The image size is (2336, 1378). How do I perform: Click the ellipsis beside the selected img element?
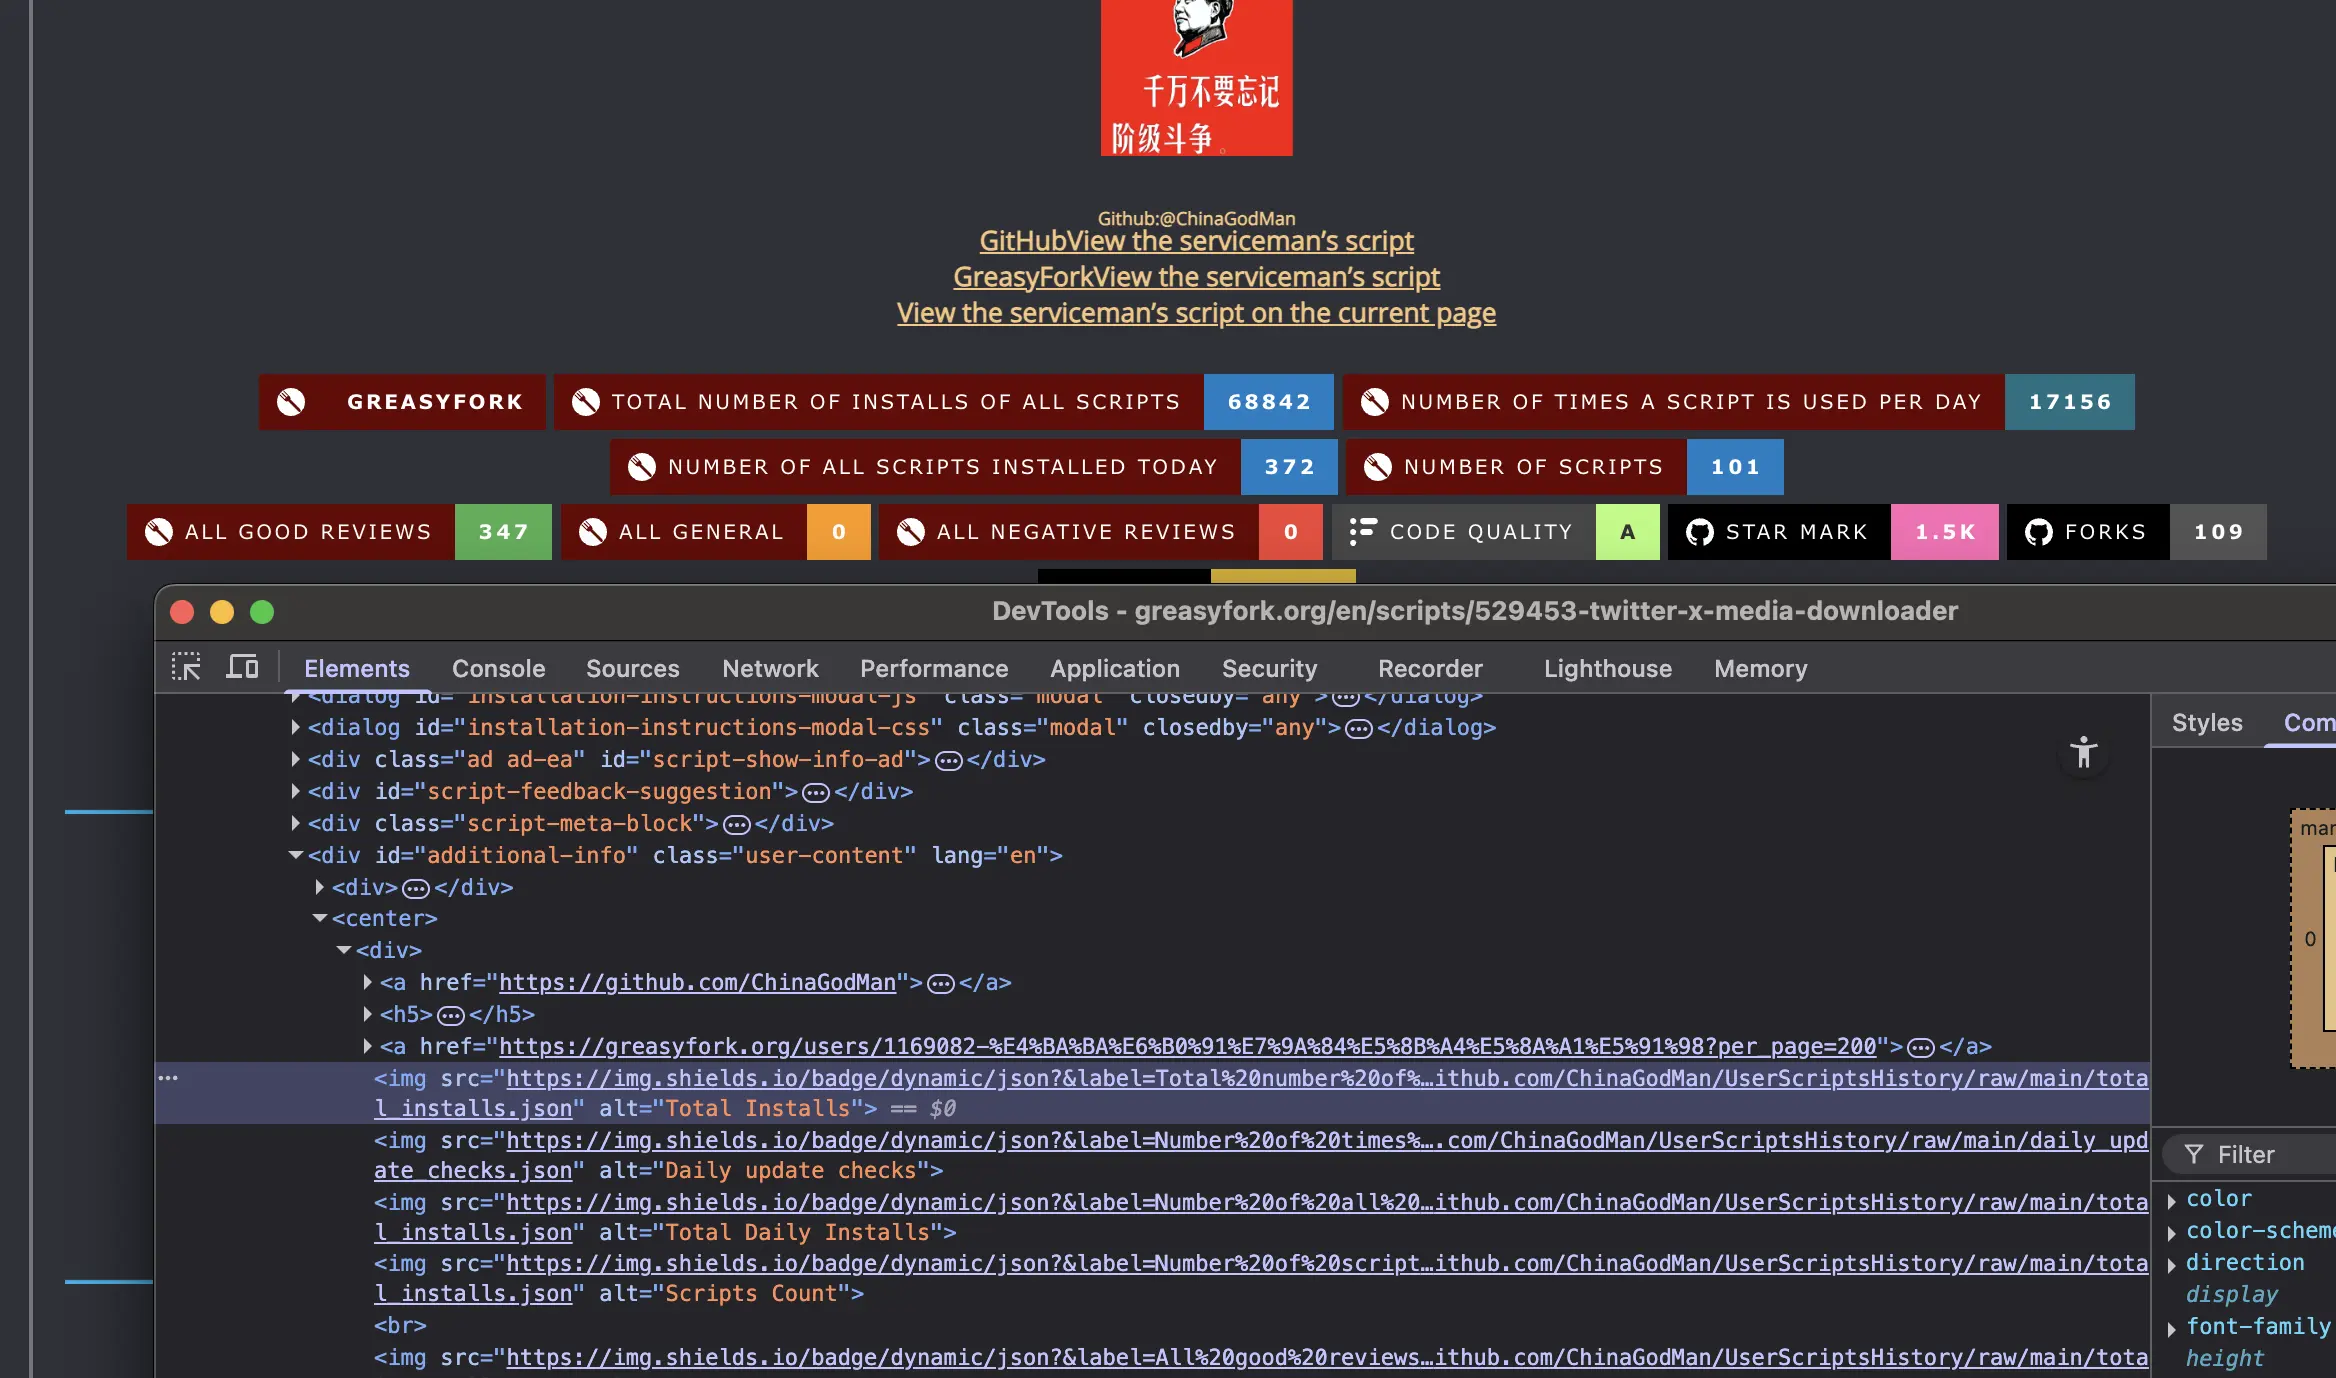point(168,1078)
